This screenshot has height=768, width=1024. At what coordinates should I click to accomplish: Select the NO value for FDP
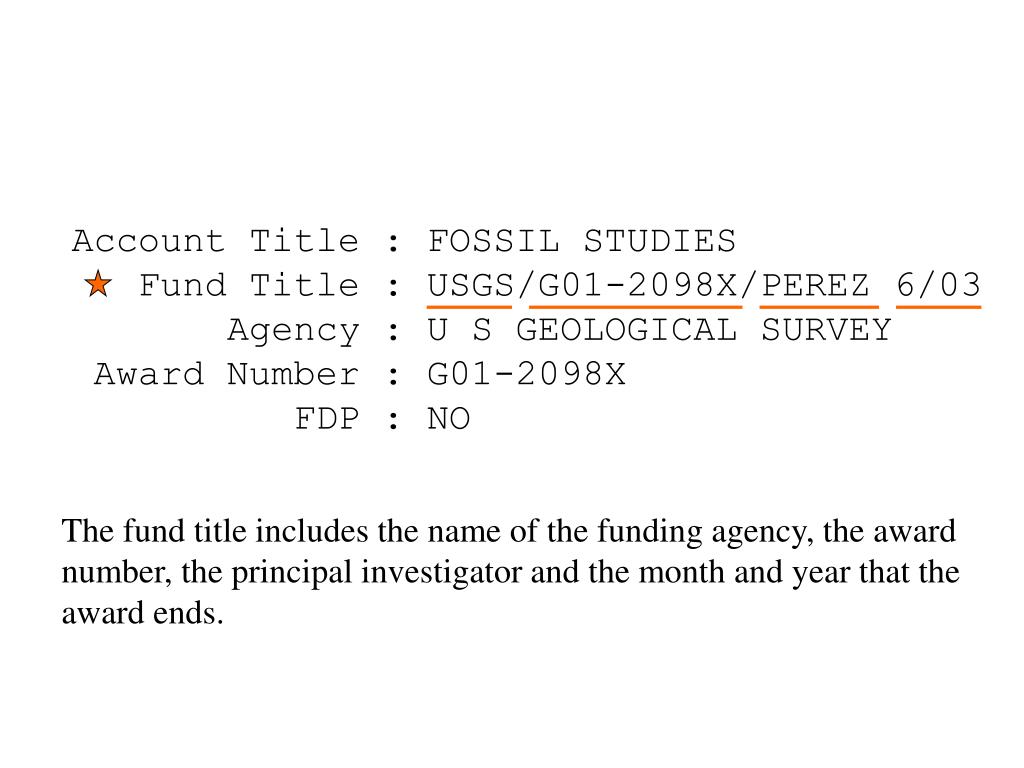coord(449,419)
